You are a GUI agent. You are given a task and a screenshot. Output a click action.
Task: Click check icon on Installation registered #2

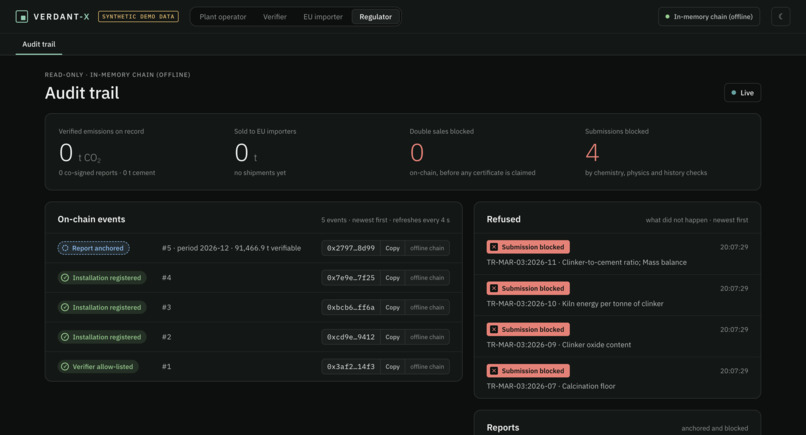(65, 337)
